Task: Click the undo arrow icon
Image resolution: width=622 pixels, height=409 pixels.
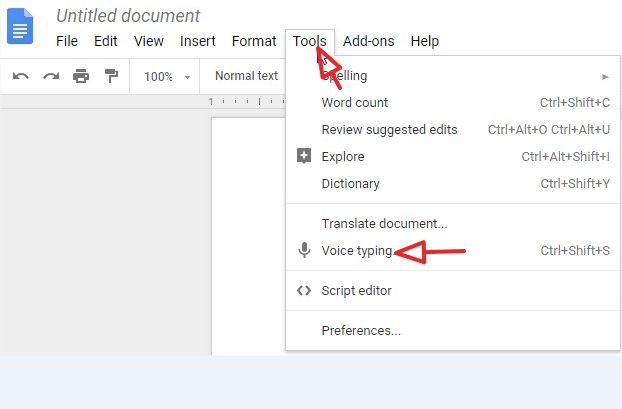Action: 21,76
